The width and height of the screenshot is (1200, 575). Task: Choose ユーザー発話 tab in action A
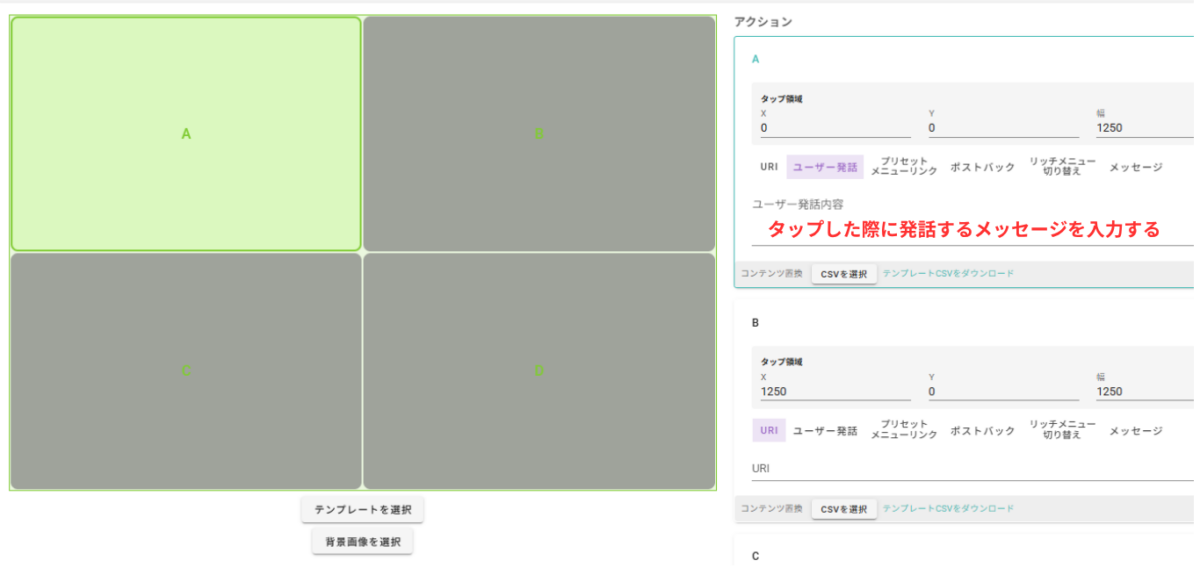825,167
